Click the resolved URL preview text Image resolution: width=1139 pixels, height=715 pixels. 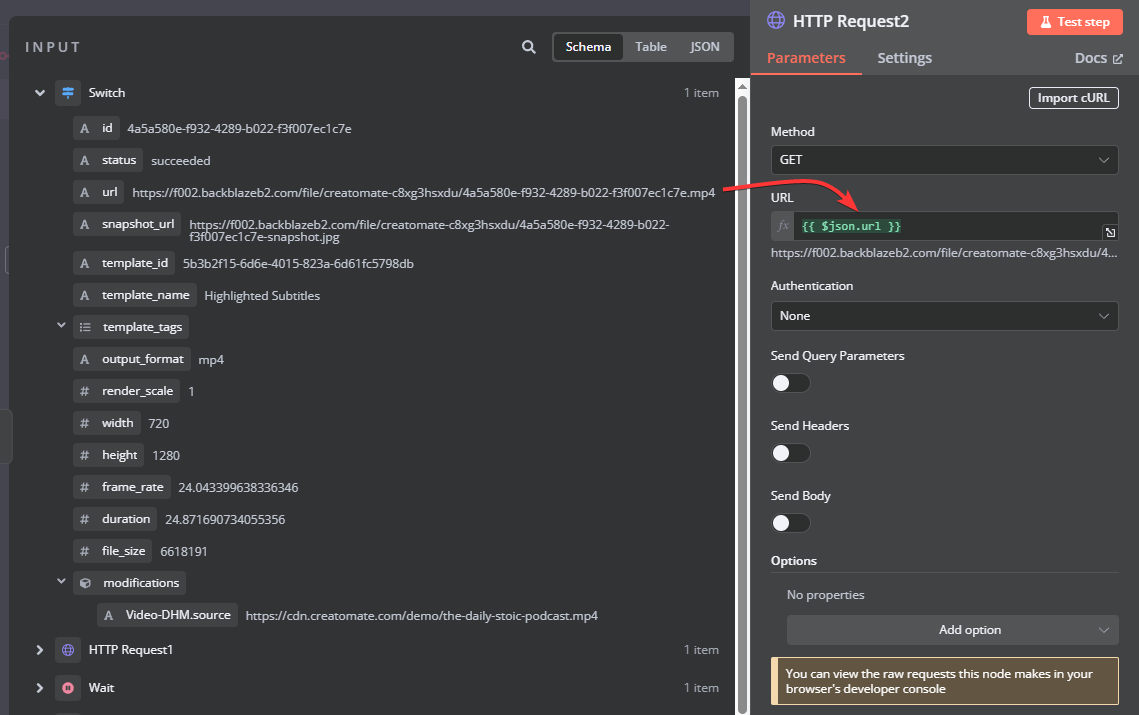pos(944,254)
